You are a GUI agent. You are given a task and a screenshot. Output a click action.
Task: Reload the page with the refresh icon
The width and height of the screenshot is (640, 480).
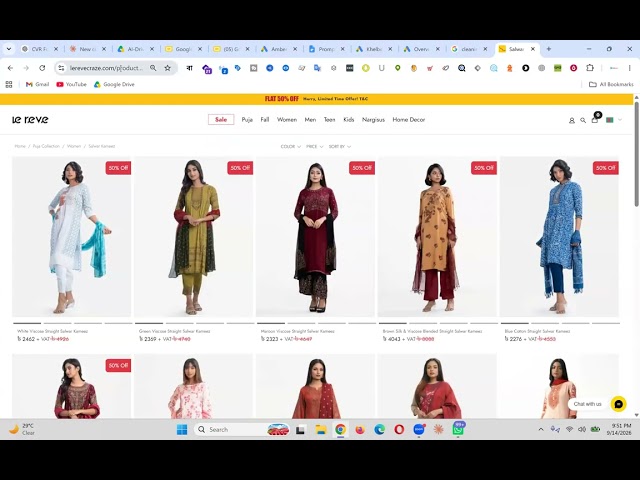click(x=42, y=68)
